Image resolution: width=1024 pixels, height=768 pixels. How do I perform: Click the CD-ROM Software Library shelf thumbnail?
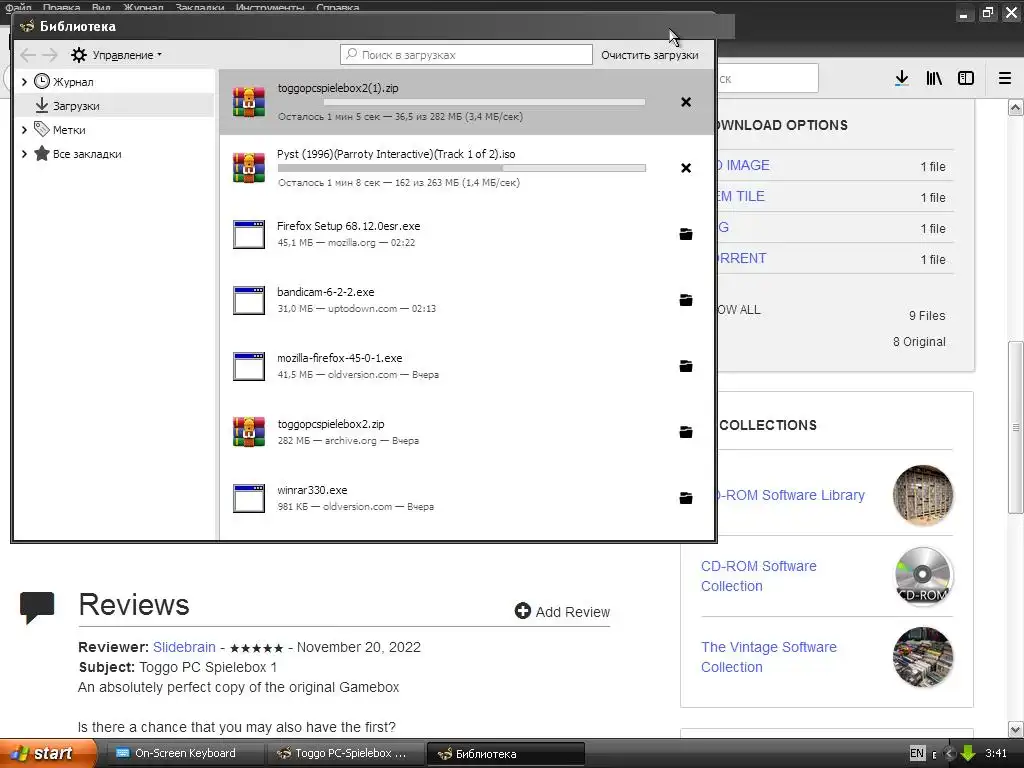[923, 495]
